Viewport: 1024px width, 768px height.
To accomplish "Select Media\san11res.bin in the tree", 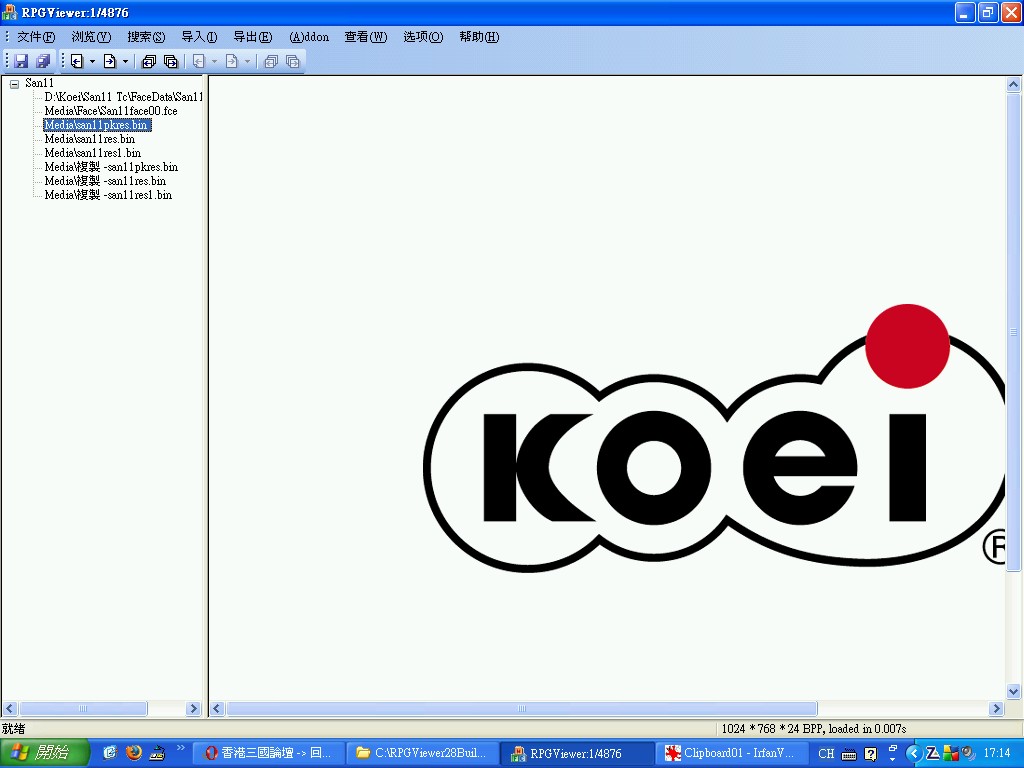I will tap(90, 139).
